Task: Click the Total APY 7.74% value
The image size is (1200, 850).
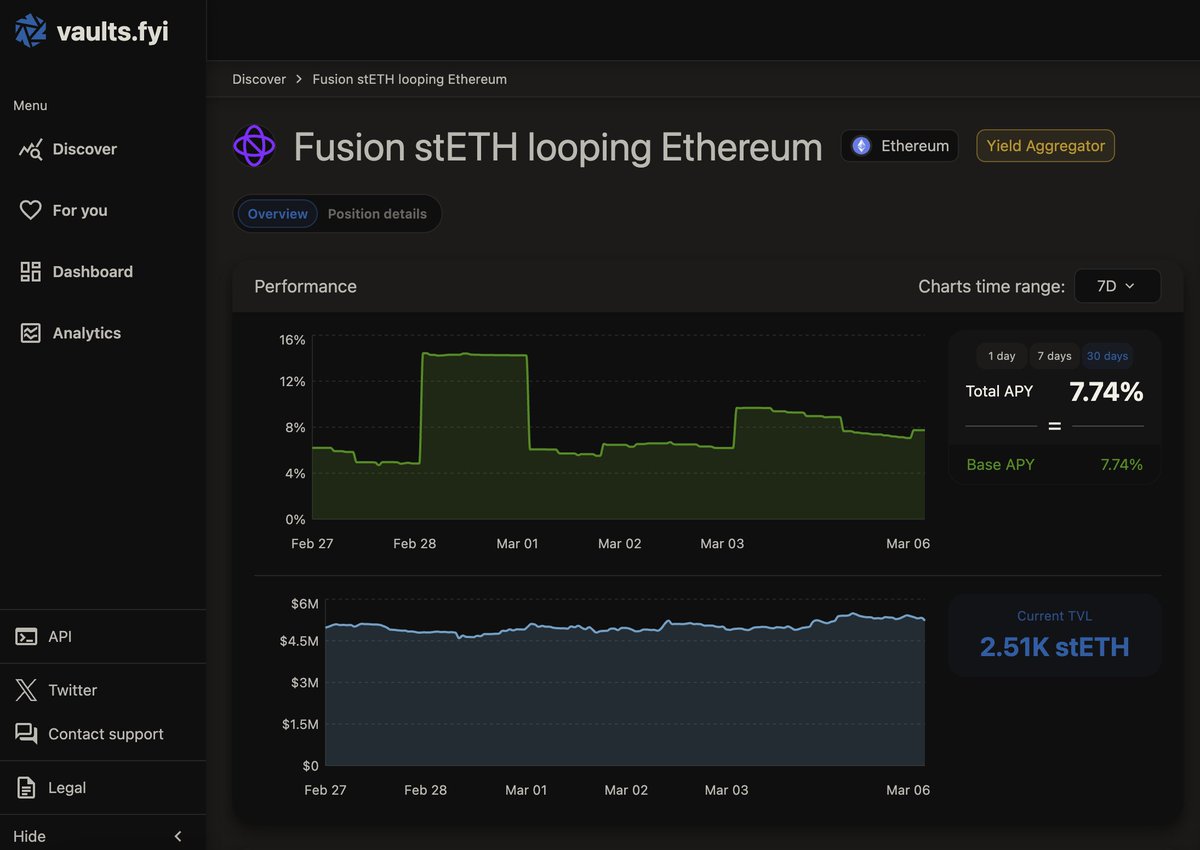Action: pos(1106,392)
